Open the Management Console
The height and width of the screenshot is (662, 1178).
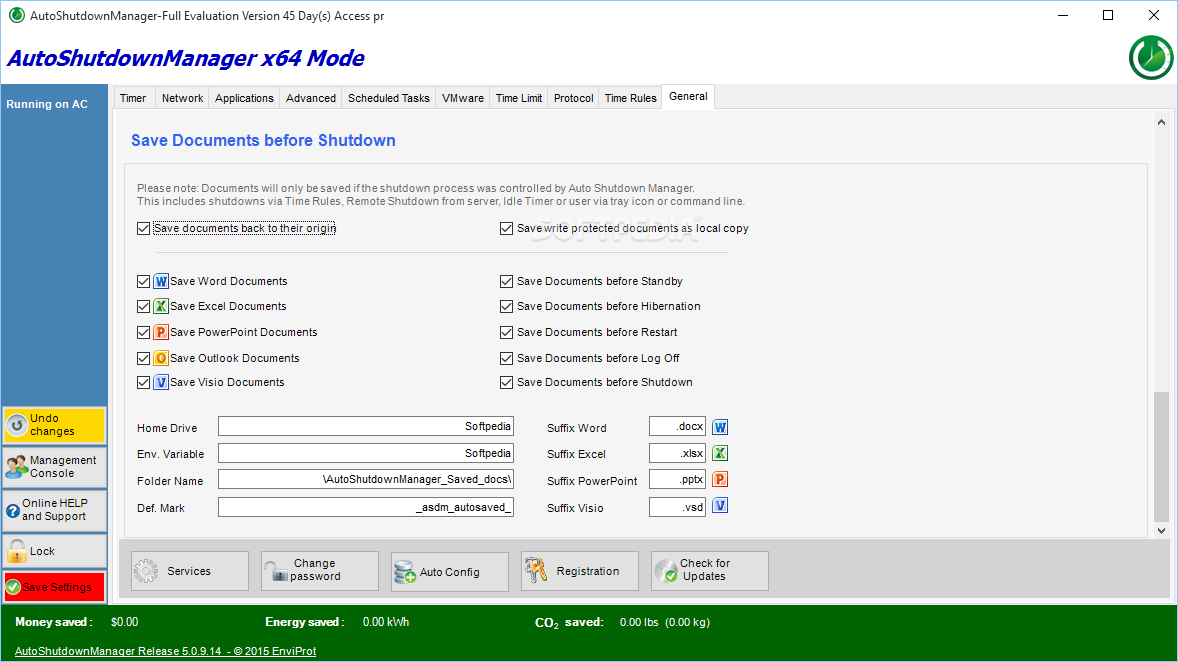pyautogui.click(x=54, y=467)
